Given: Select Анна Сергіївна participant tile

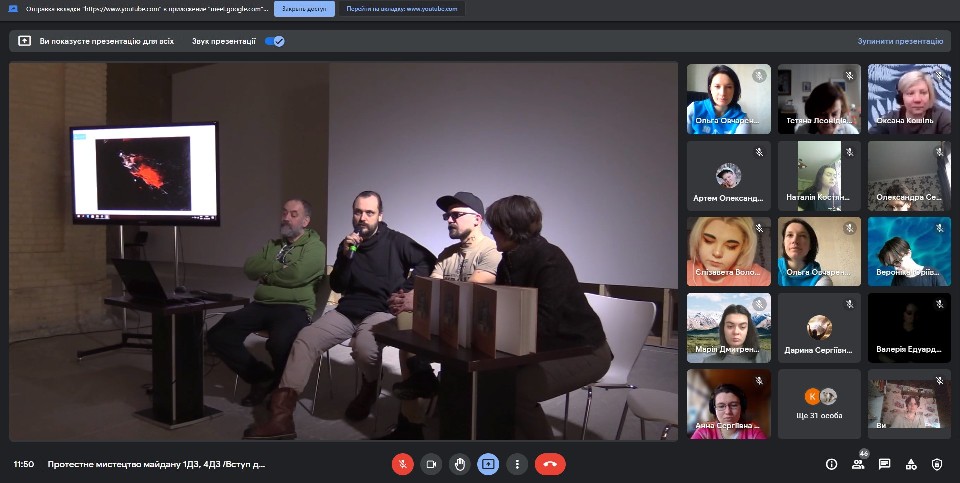Looking at the screenshot, I should coord(729,403).
